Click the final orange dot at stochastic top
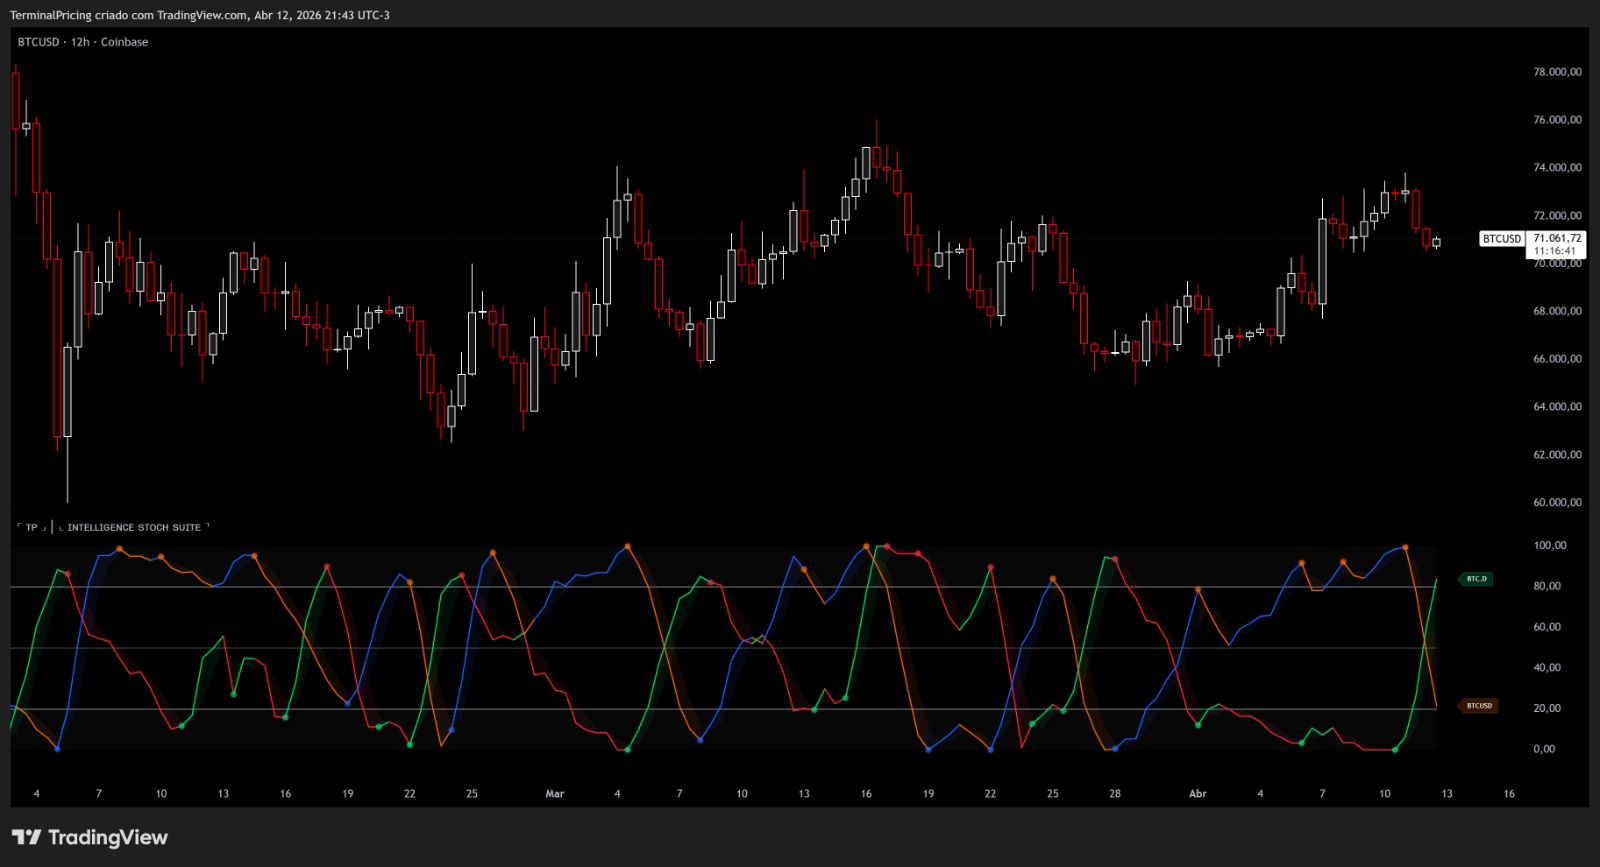 [x=1405, y=547]
